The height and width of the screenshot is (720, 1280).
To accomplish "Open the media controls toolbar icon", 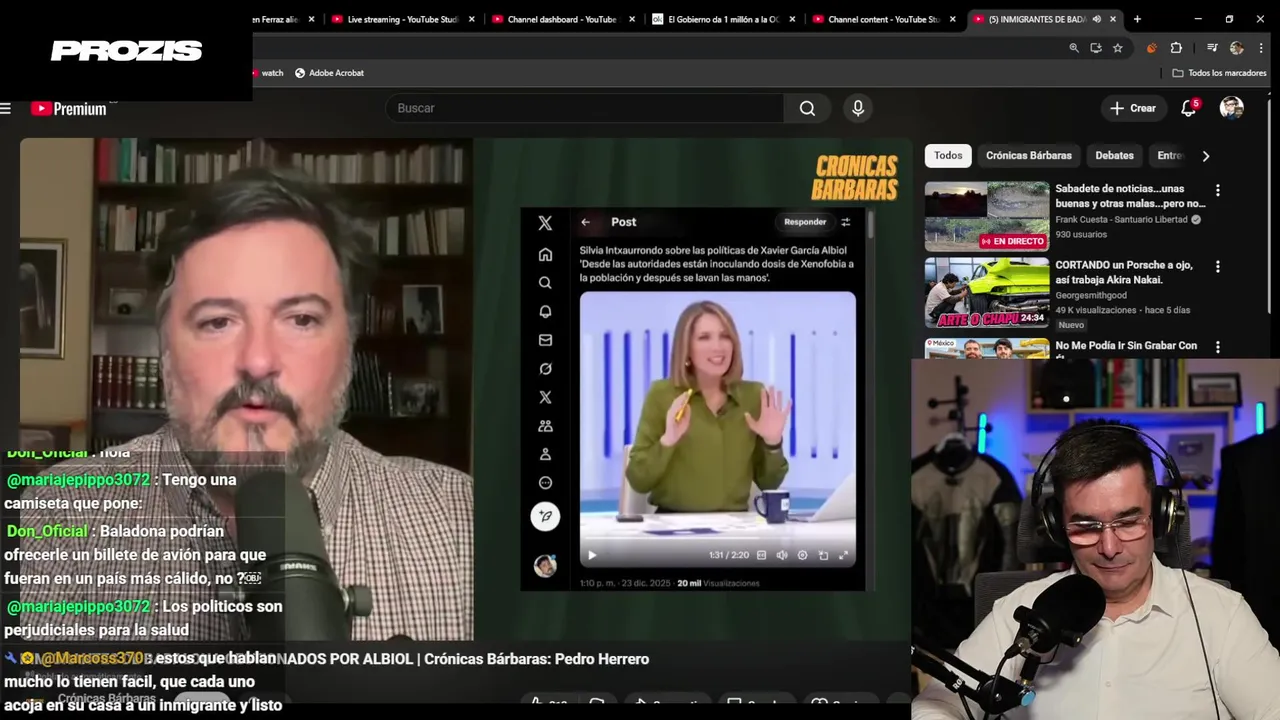I will point(1212,48).
